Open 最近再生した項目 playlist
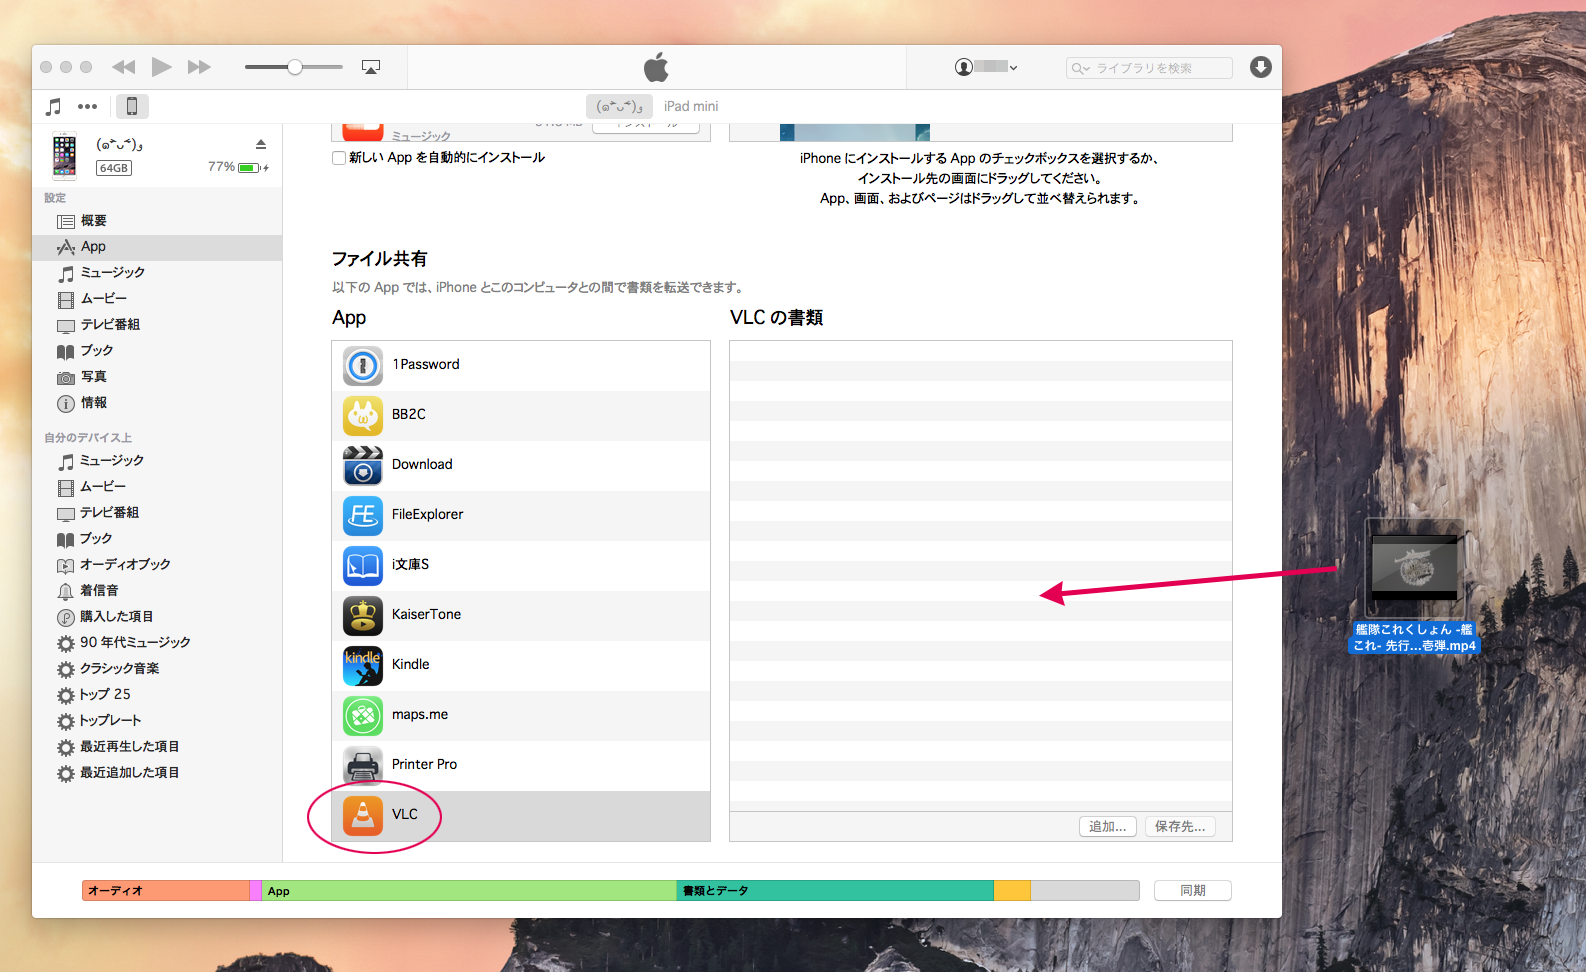This screenshot has width=1586, height=972. pos(157,747)
